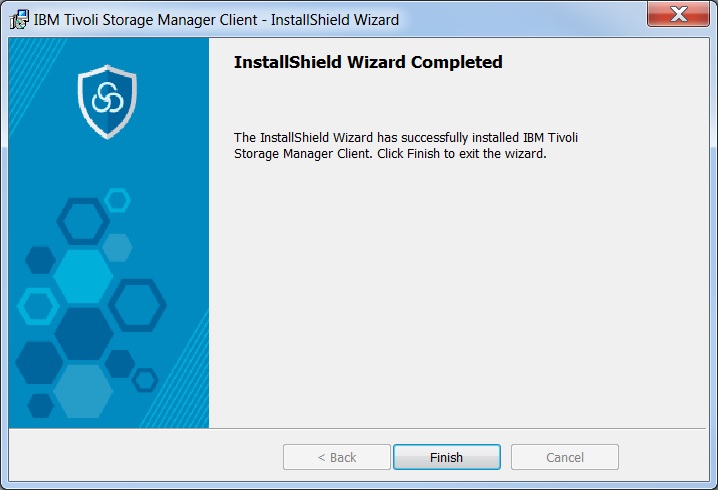This screenshot has height=490, width=718.
Task: Click the light-blue outlined hexagon on the left edge
Action: coord(38,306)
